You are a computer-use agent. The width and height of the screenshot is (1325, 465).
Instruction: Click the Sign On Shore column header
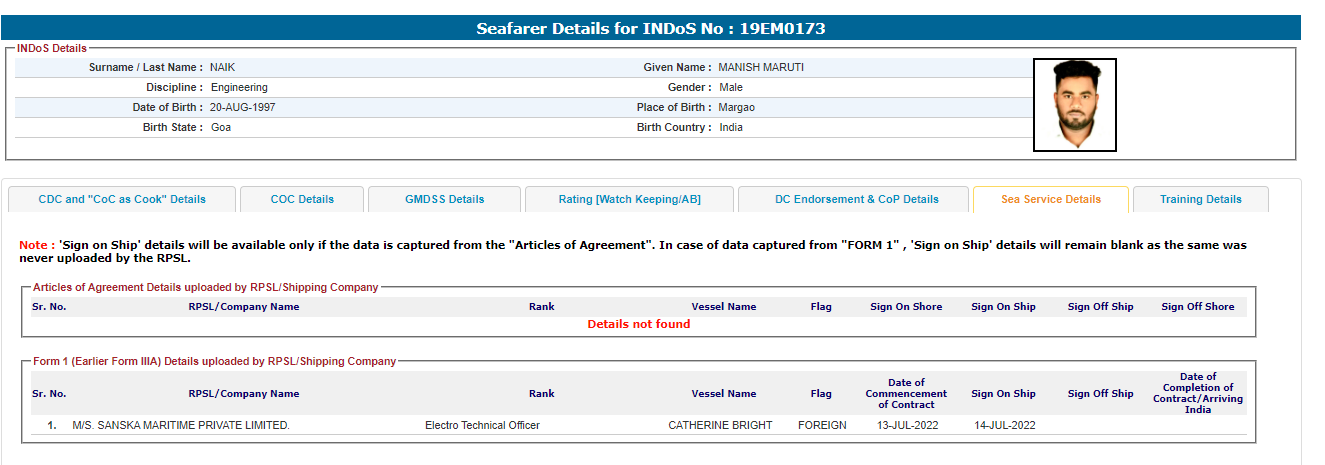[906, 307]
